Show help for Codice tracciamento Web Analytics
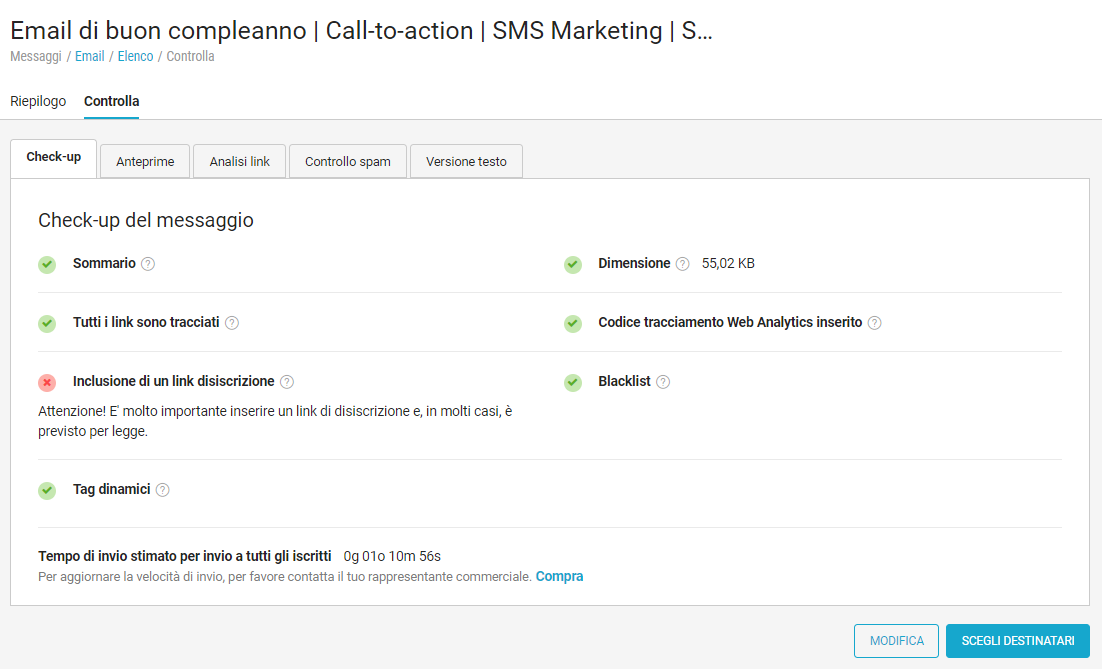The width and height of the screenshot is (1102, 669). 874,323
